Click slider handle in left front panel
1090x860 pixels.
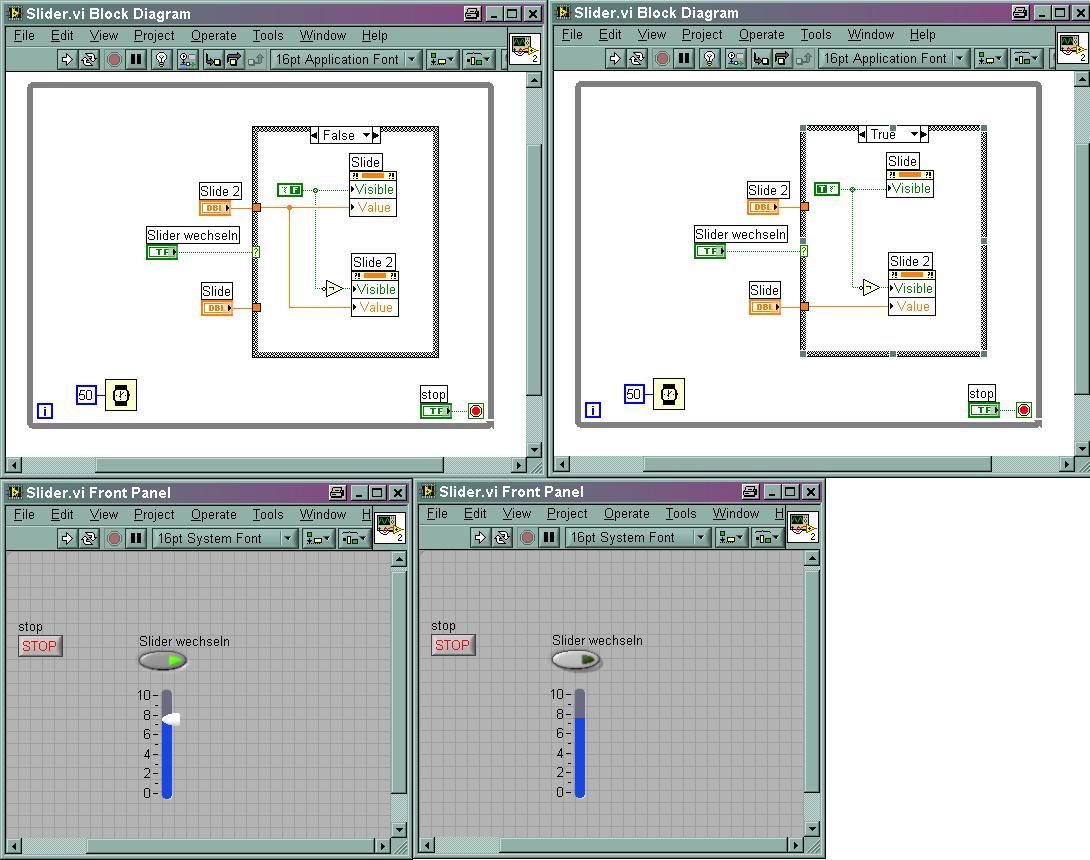171,719
